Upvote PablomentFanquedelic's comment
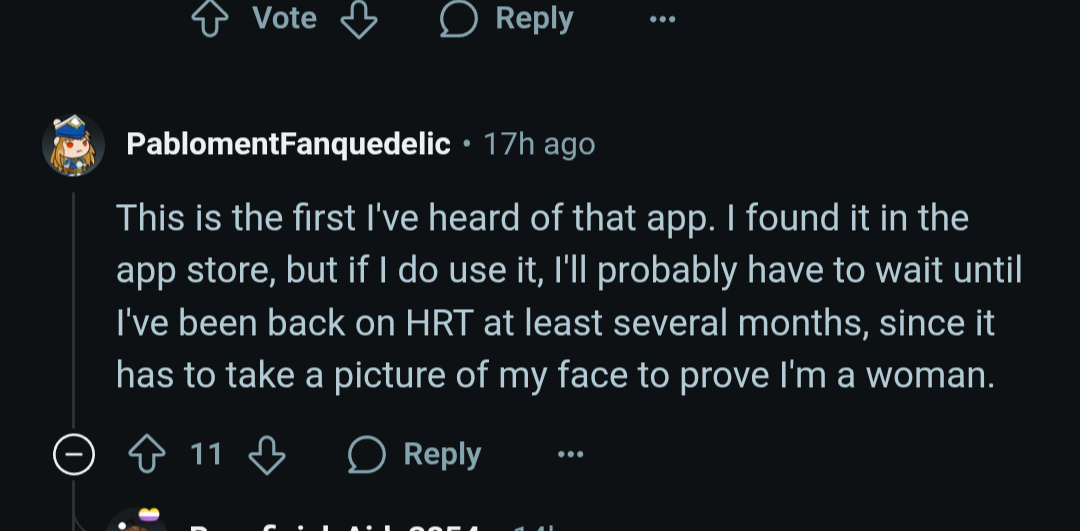Screen dimensions: 1080x531 coord(147,455)
